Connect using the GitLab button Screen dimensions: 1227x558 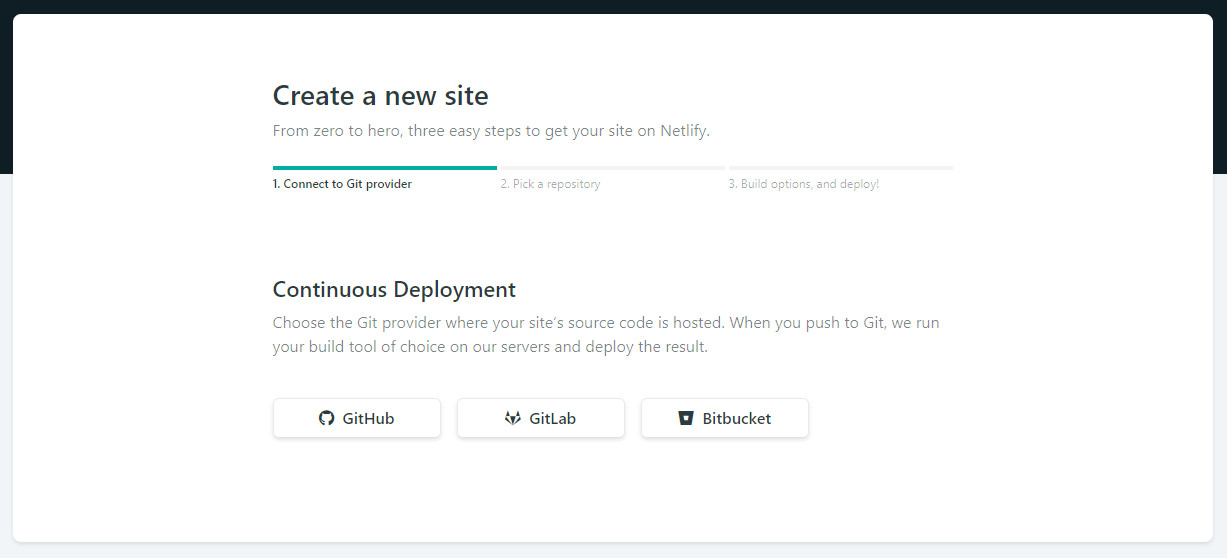(x=540, y=418)
